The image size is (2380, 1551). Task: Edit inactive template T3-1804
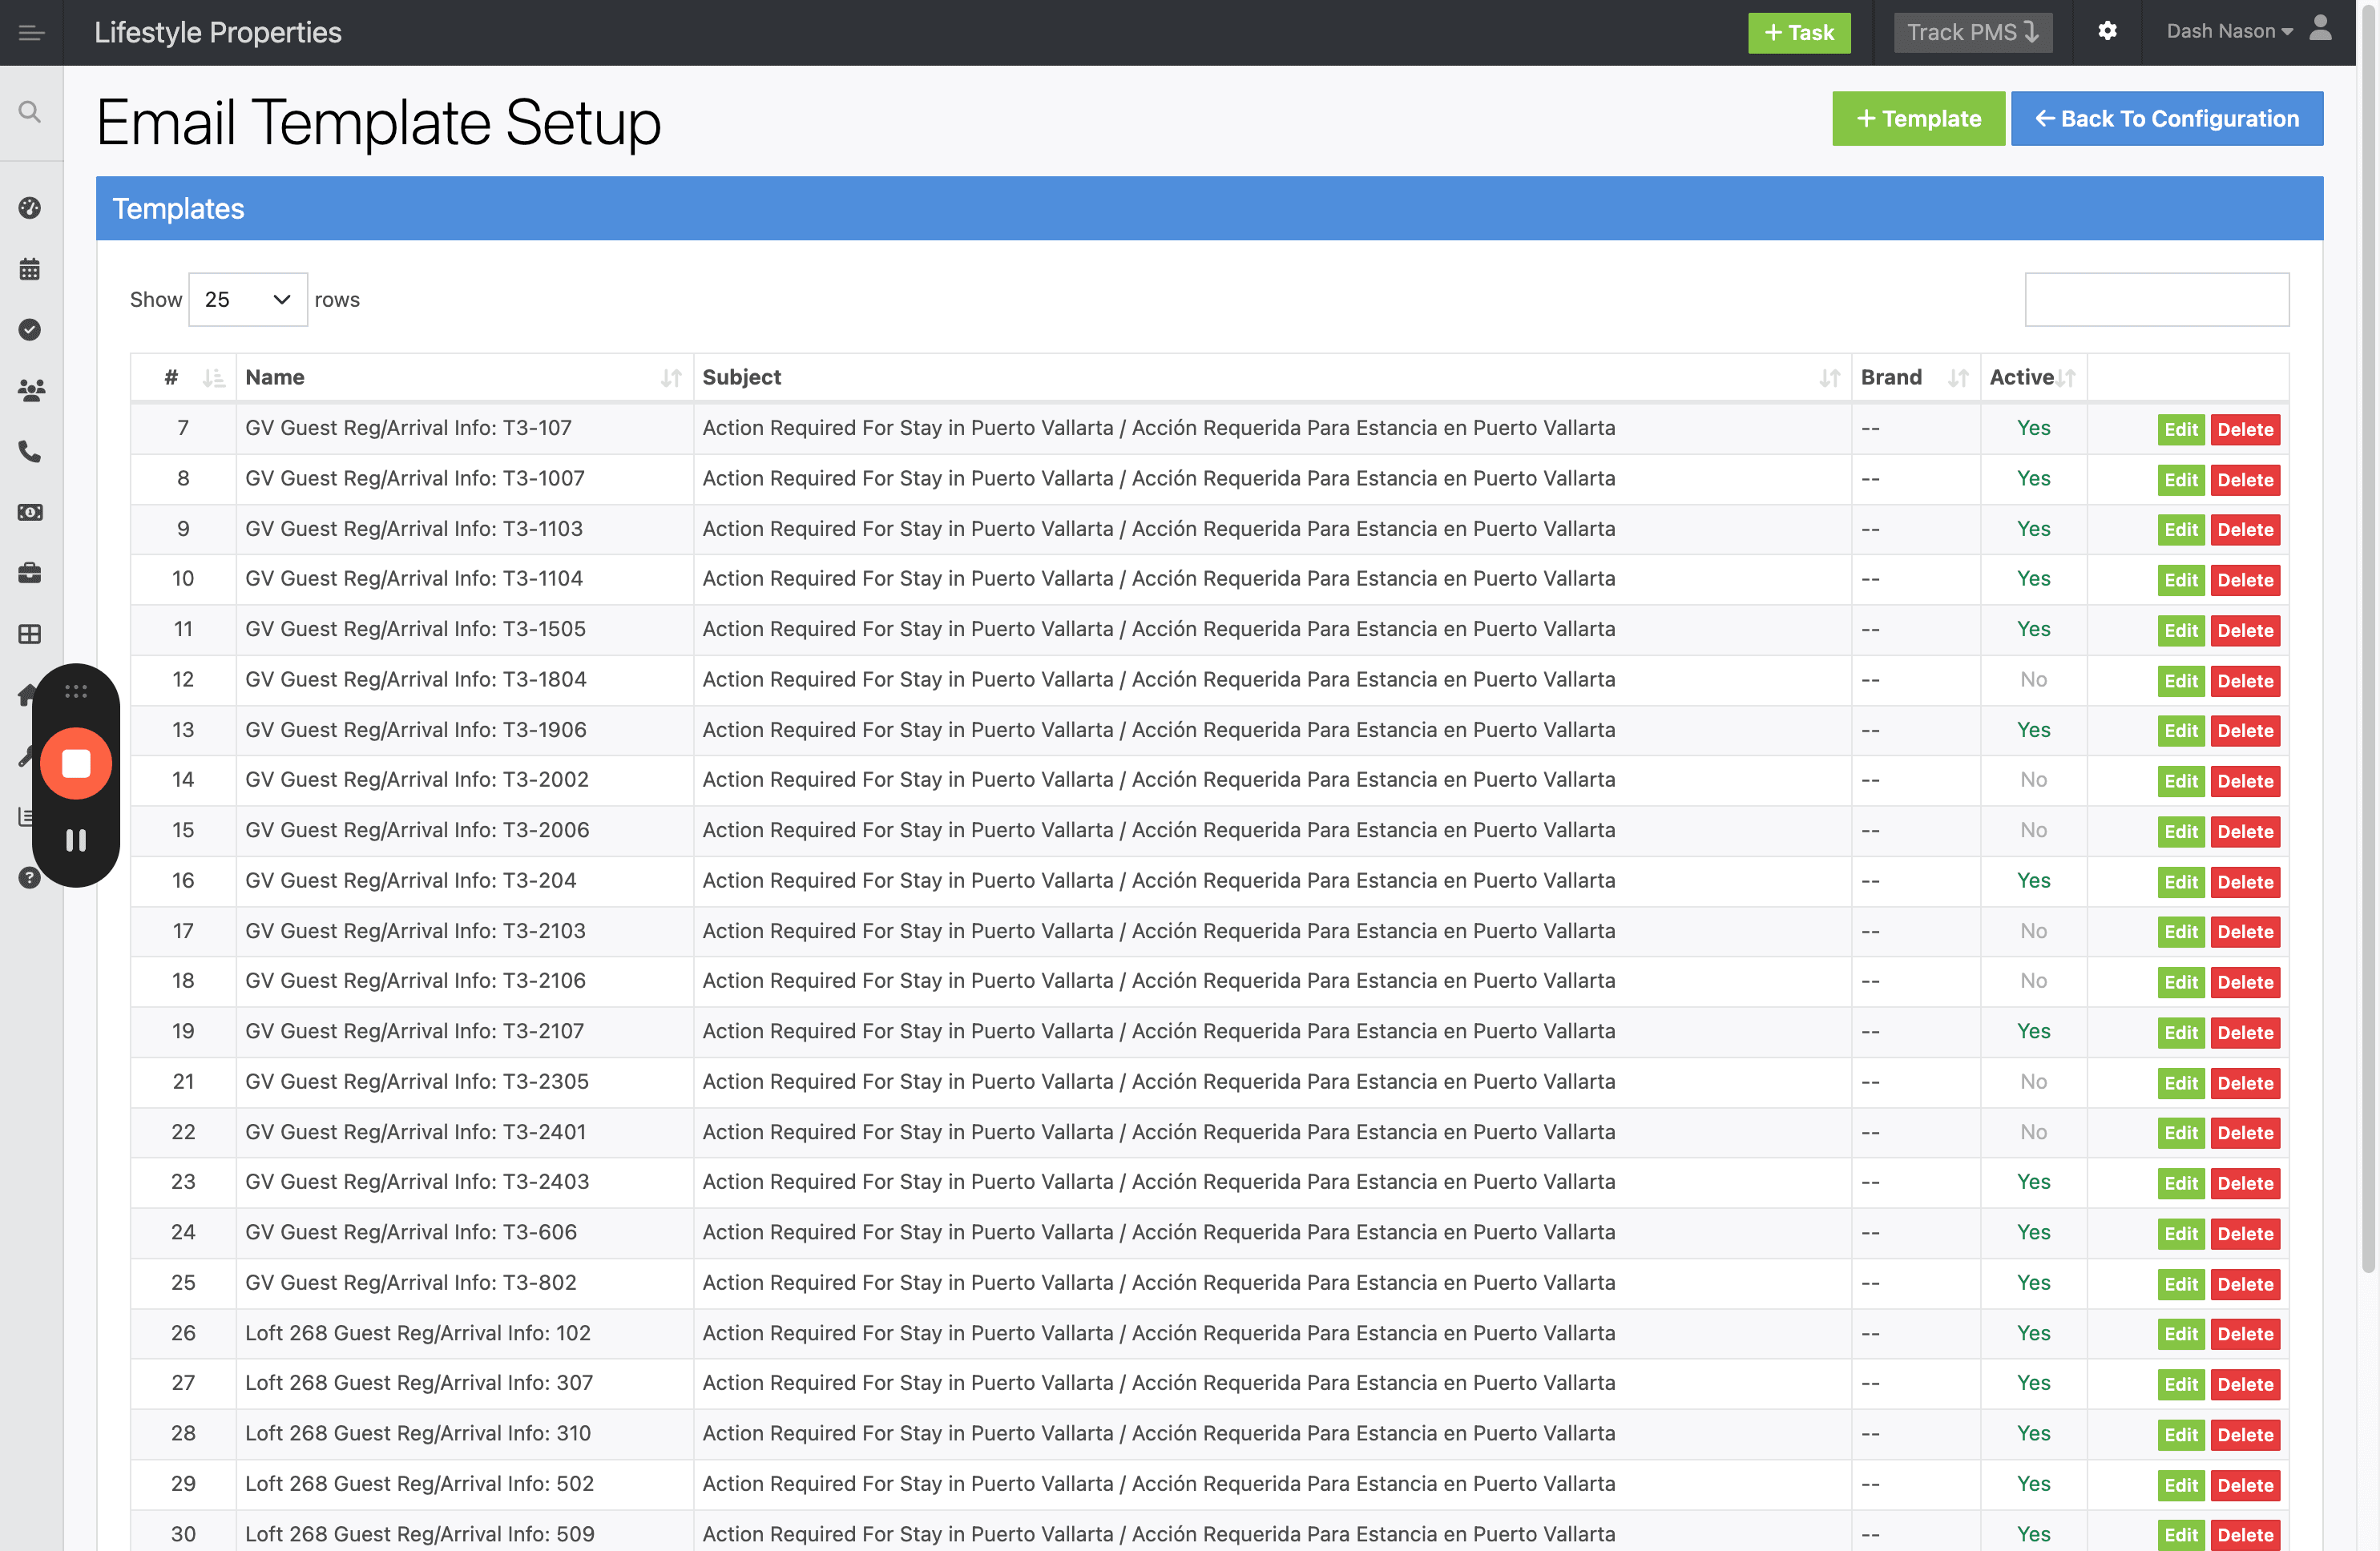[x=2180, y=681]
